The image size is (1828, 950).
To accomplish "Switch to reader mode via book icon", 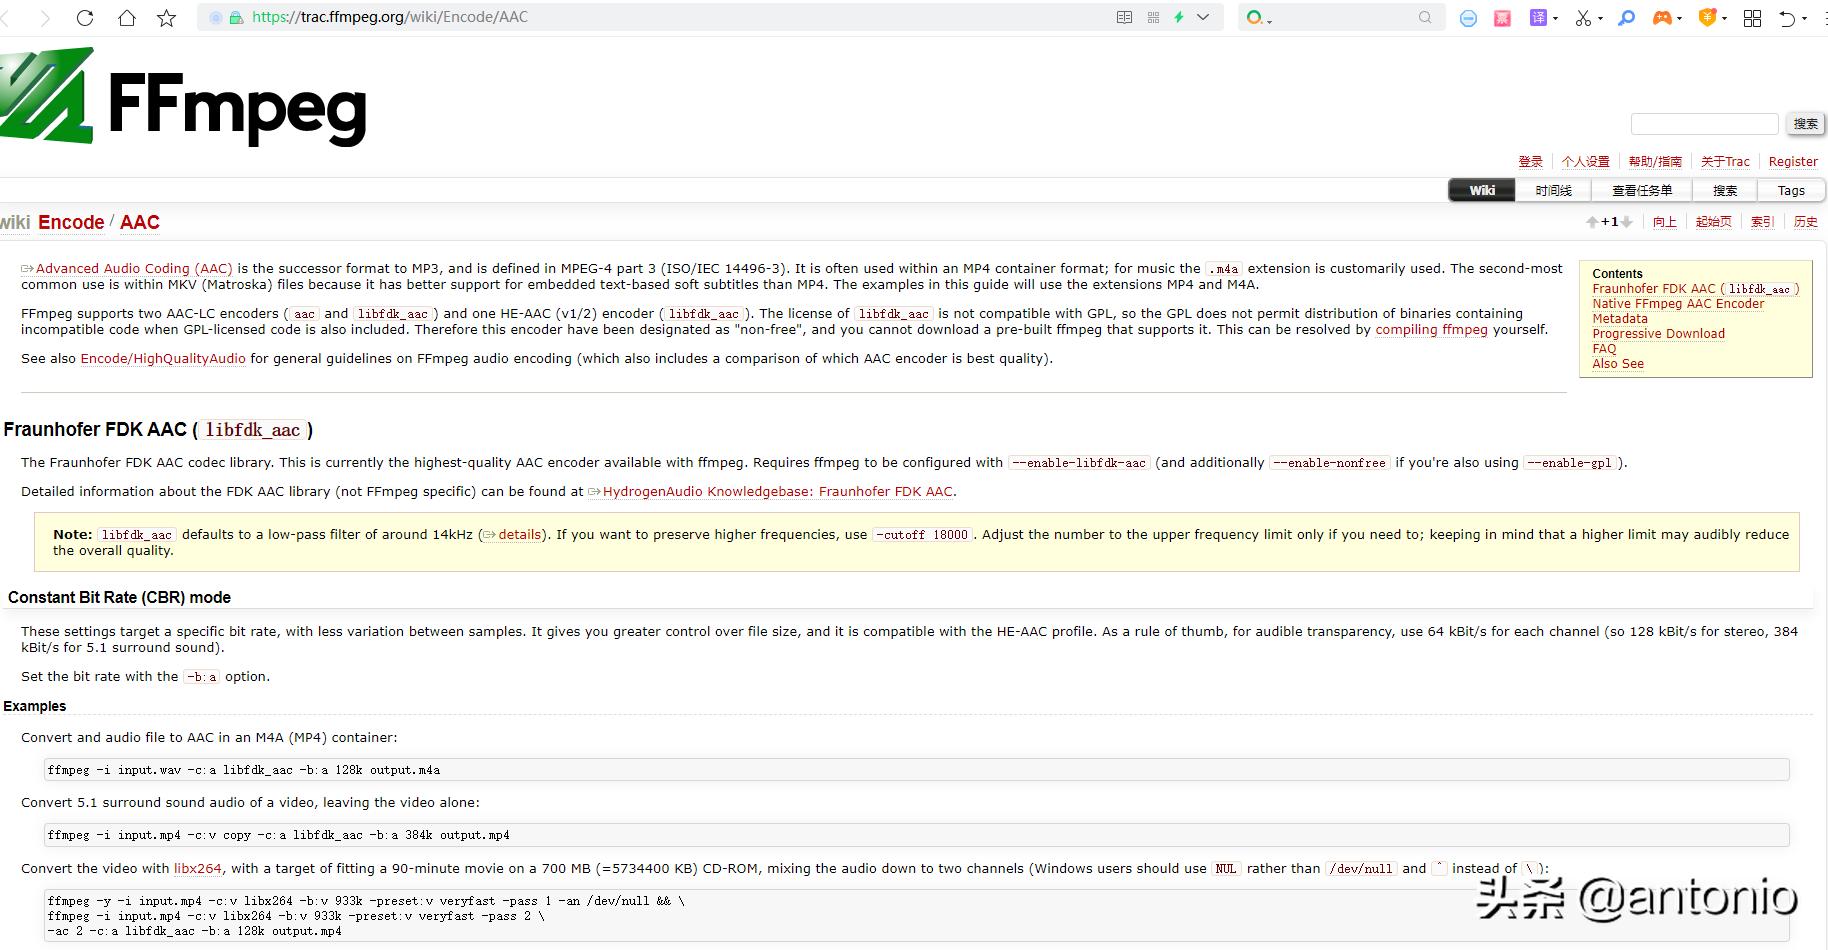I will [x=1124, y=17].
